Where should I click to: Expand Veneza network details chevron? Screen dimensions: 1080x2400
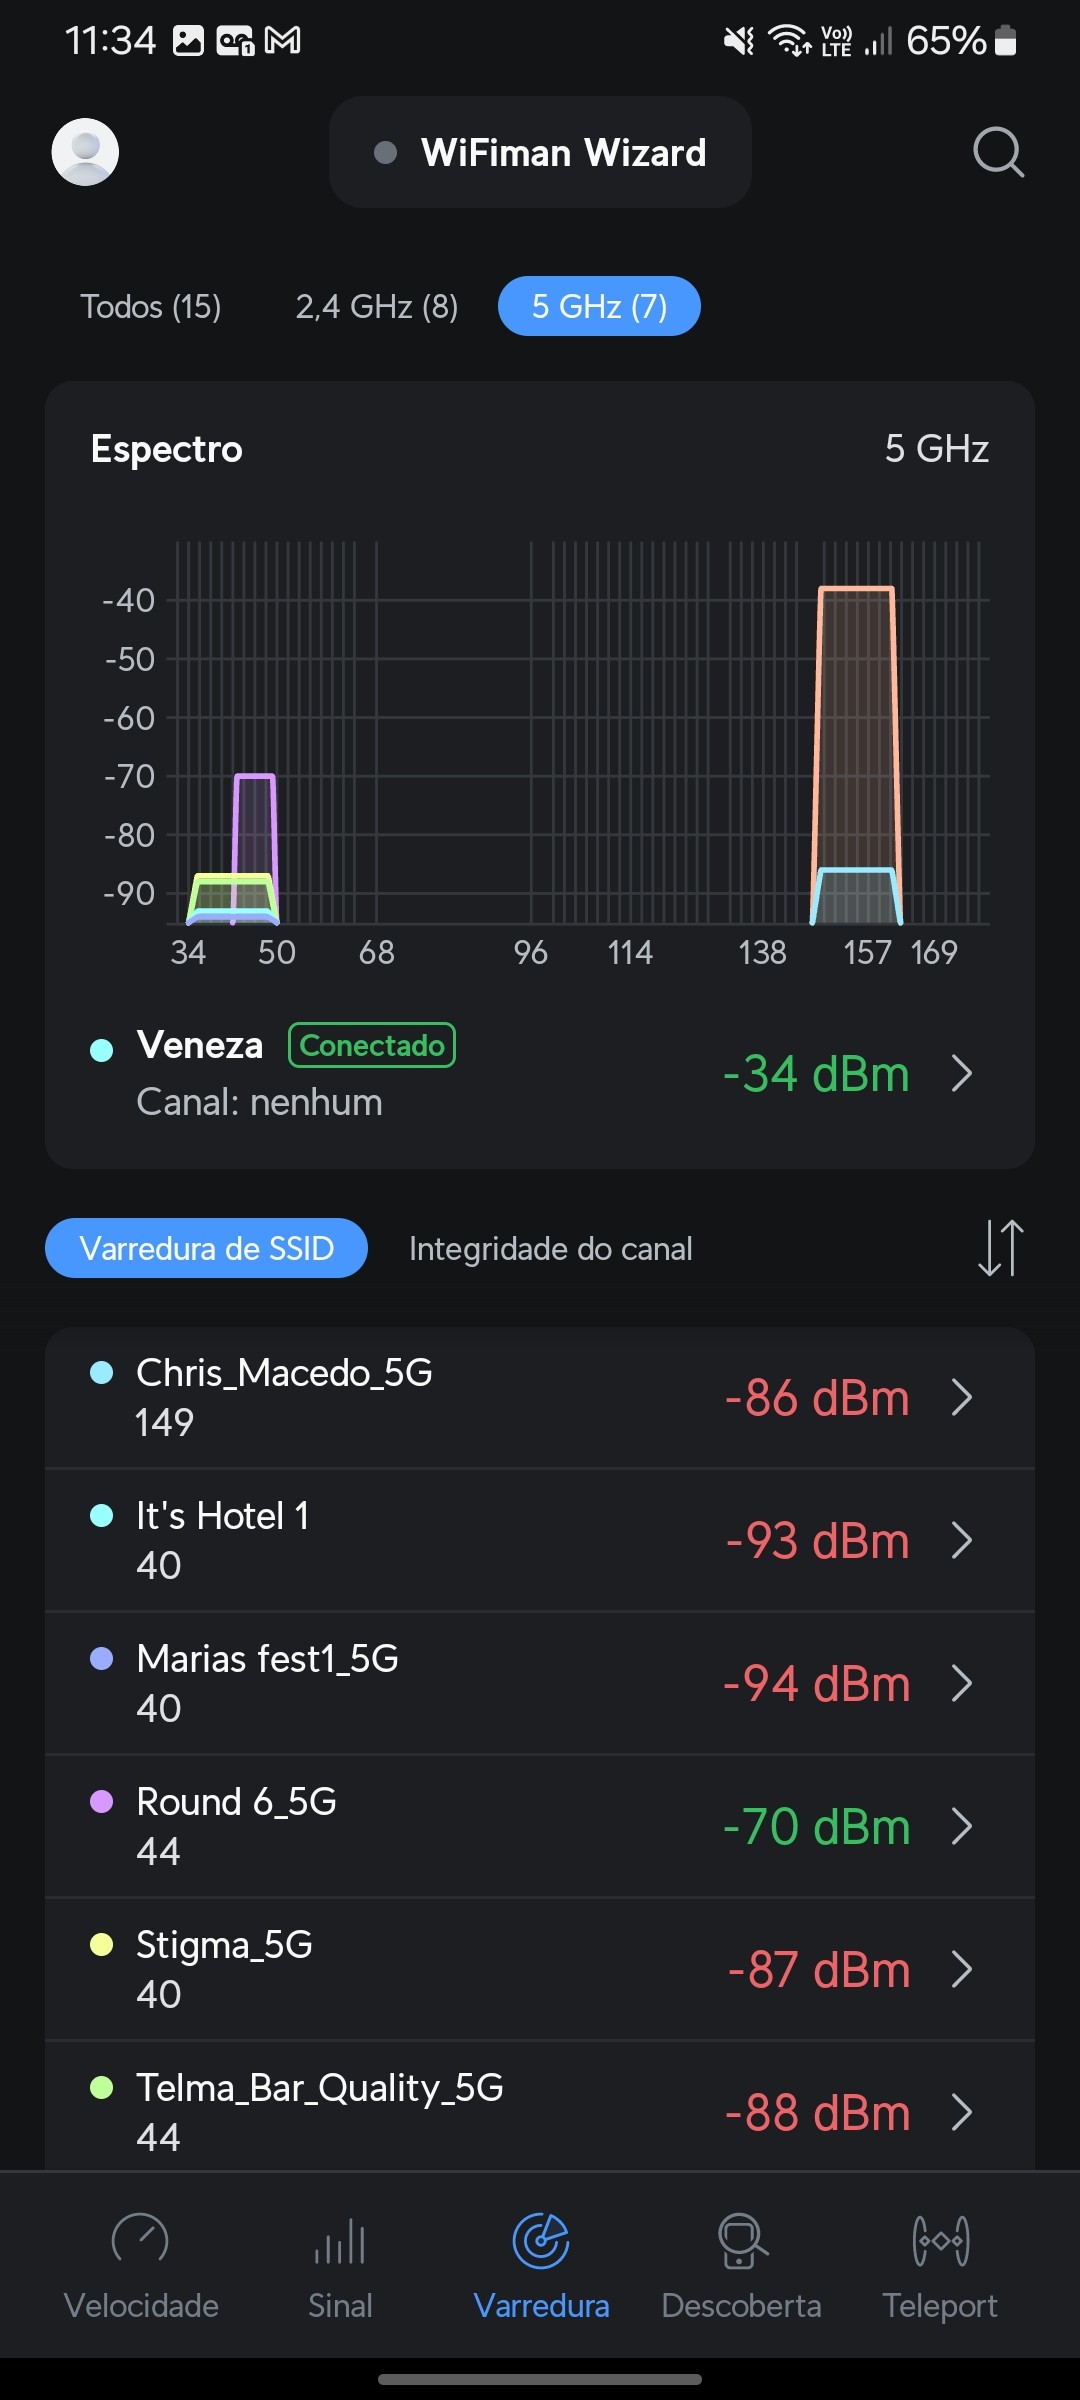[x=962, y=1073]
